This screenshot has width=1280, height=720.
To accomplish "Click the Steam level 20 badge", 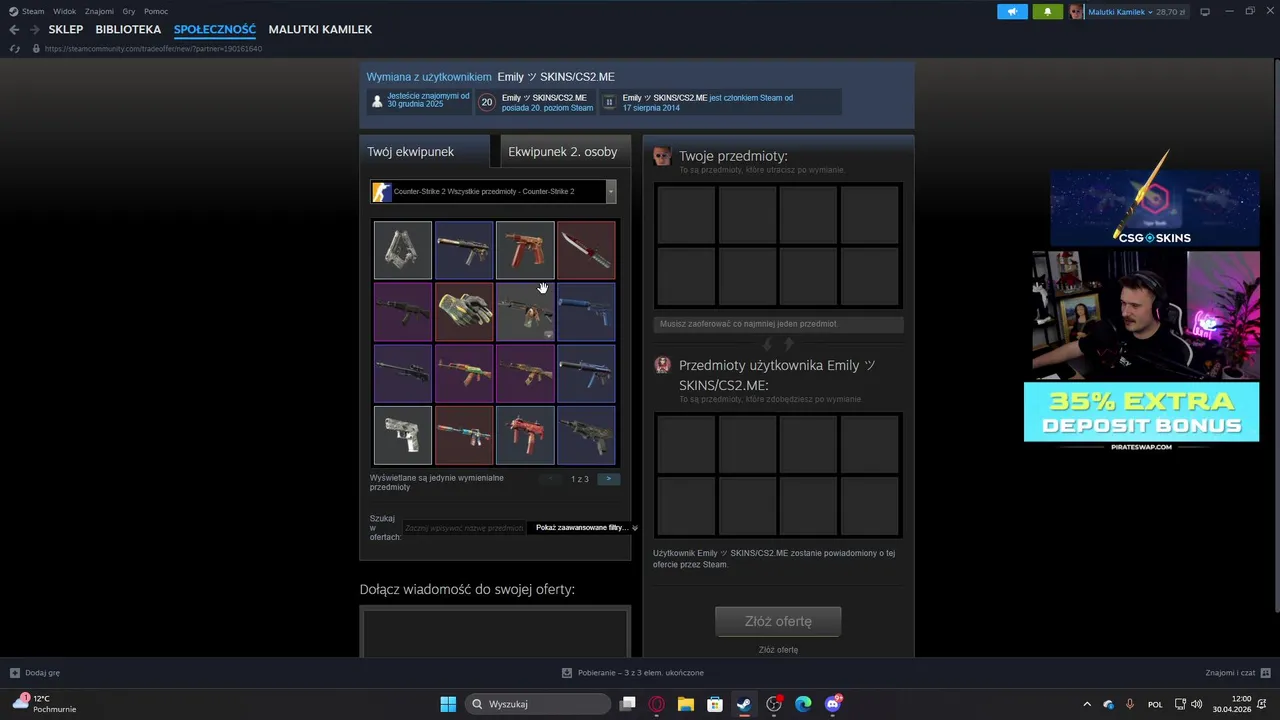I will [x=487, y=102].
